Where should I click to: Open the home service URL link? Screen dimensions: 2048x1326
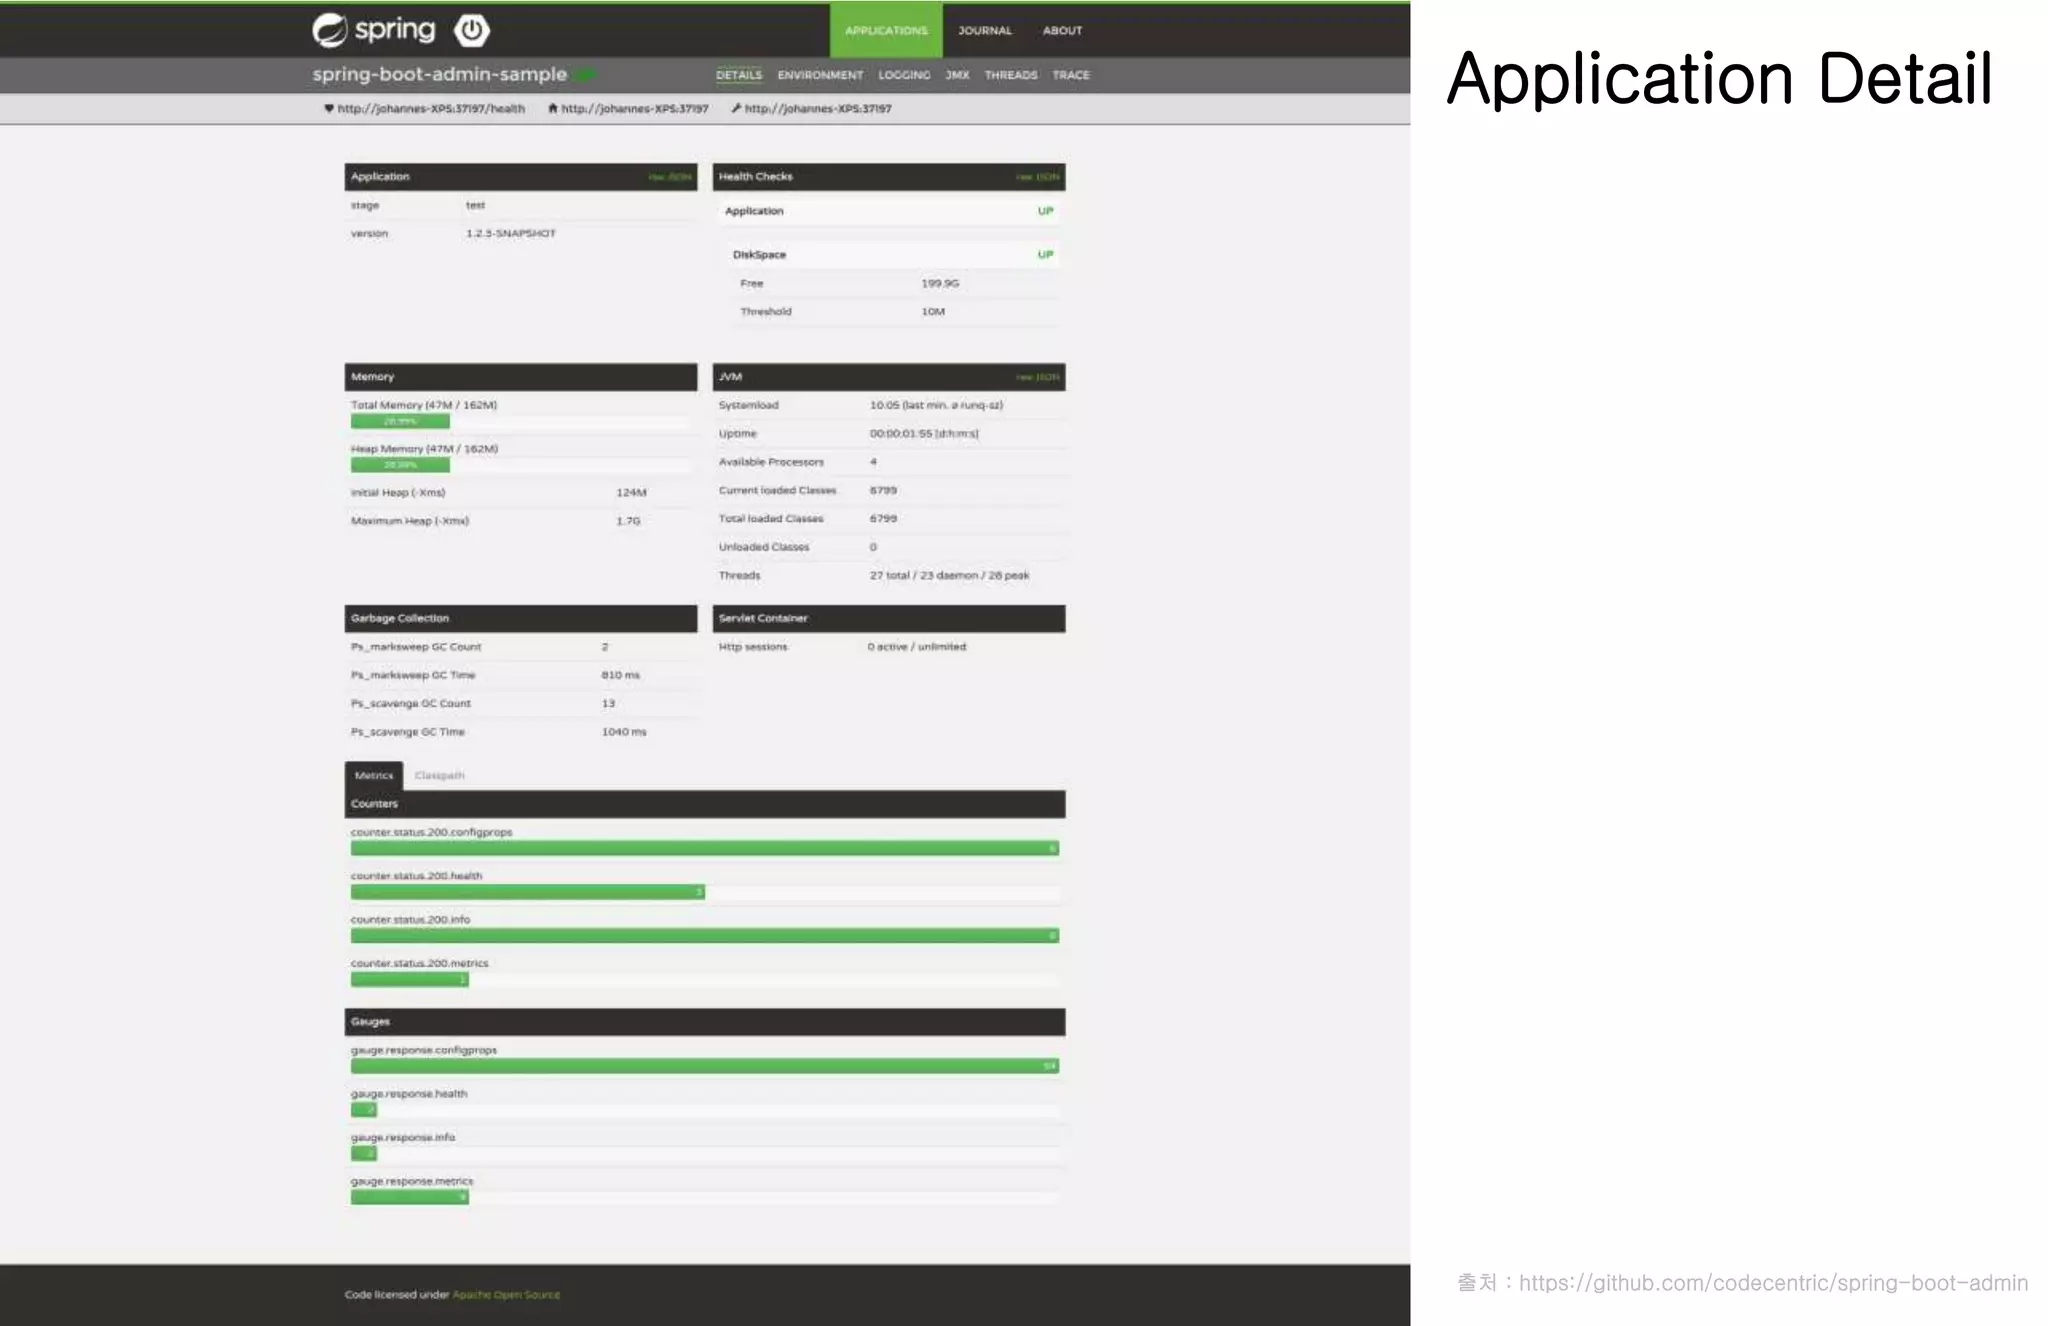tap(634, 108)
